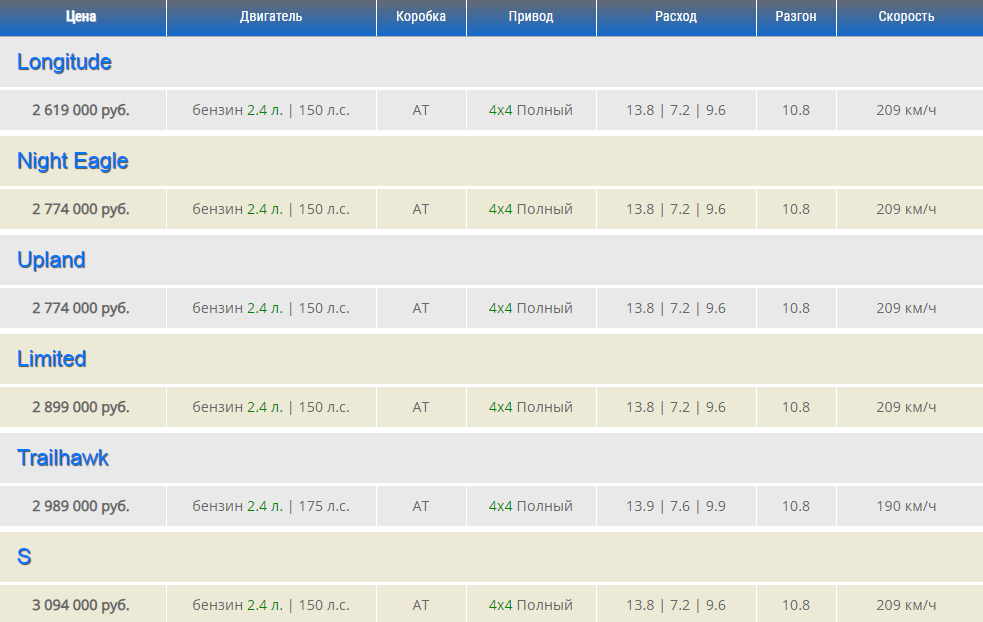Image resolution: width=983 pixels, height=622 pixels.
Task: Click the Longitude engine cell бензин 2.4 л.
Action: [x=271, y=110]
